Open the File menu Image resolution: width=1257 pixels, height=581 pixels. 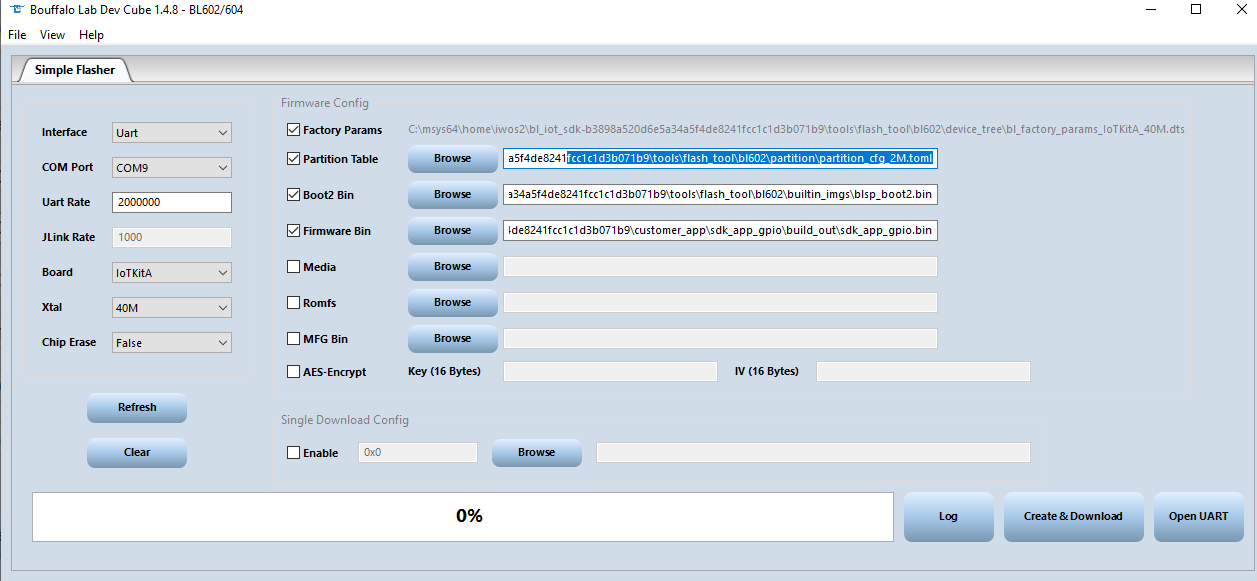coord(17,35)
